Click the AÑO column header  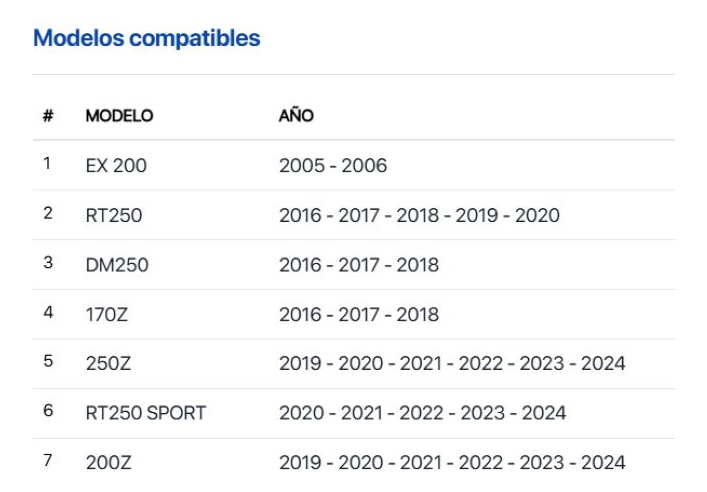point(296,115)
